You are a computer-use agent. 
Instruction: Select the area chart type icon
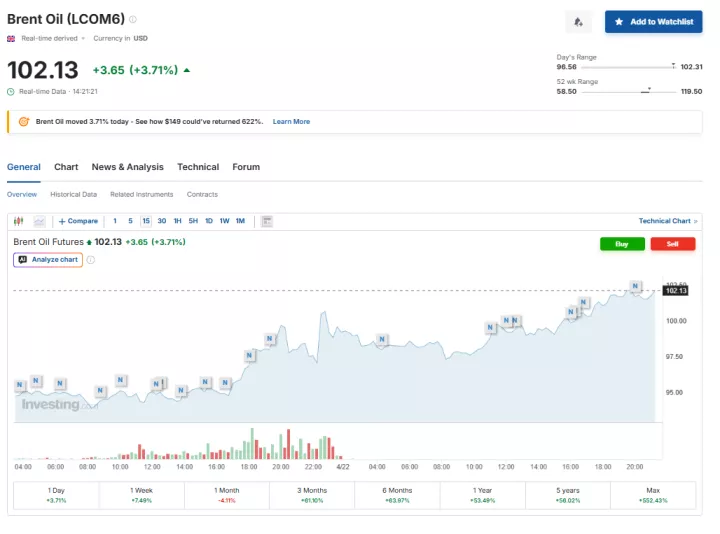coord(39,221)
